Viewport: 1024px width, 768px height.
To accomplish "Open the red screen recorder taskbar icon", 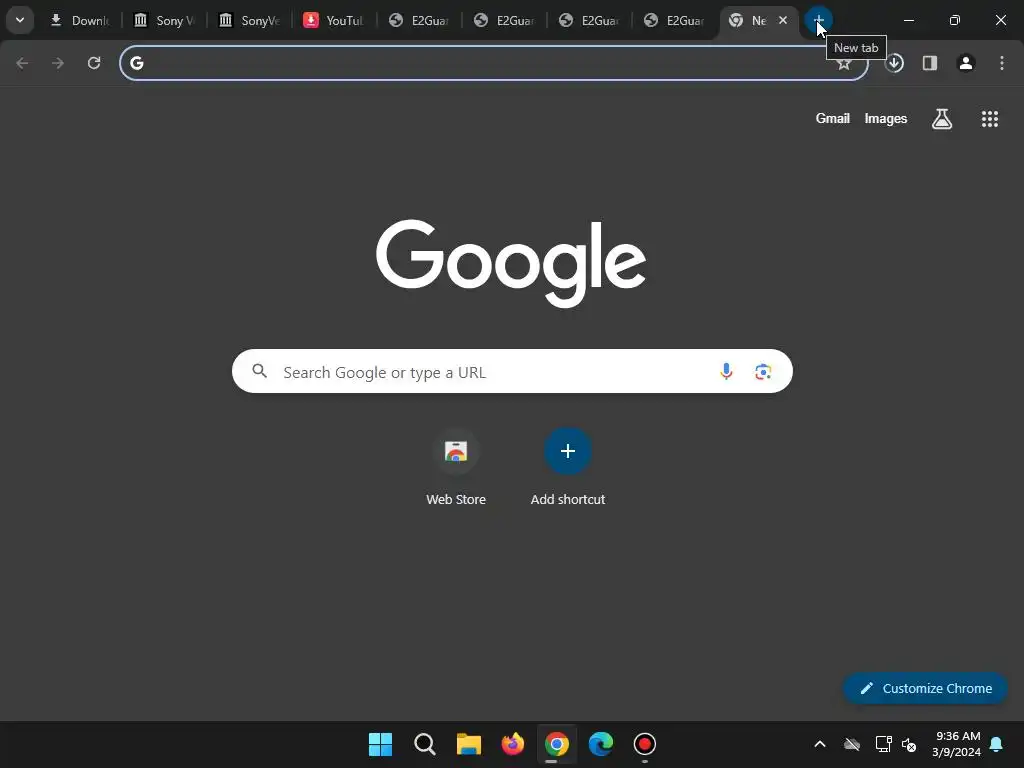I will pyautogui.click(x=645, y=744).
